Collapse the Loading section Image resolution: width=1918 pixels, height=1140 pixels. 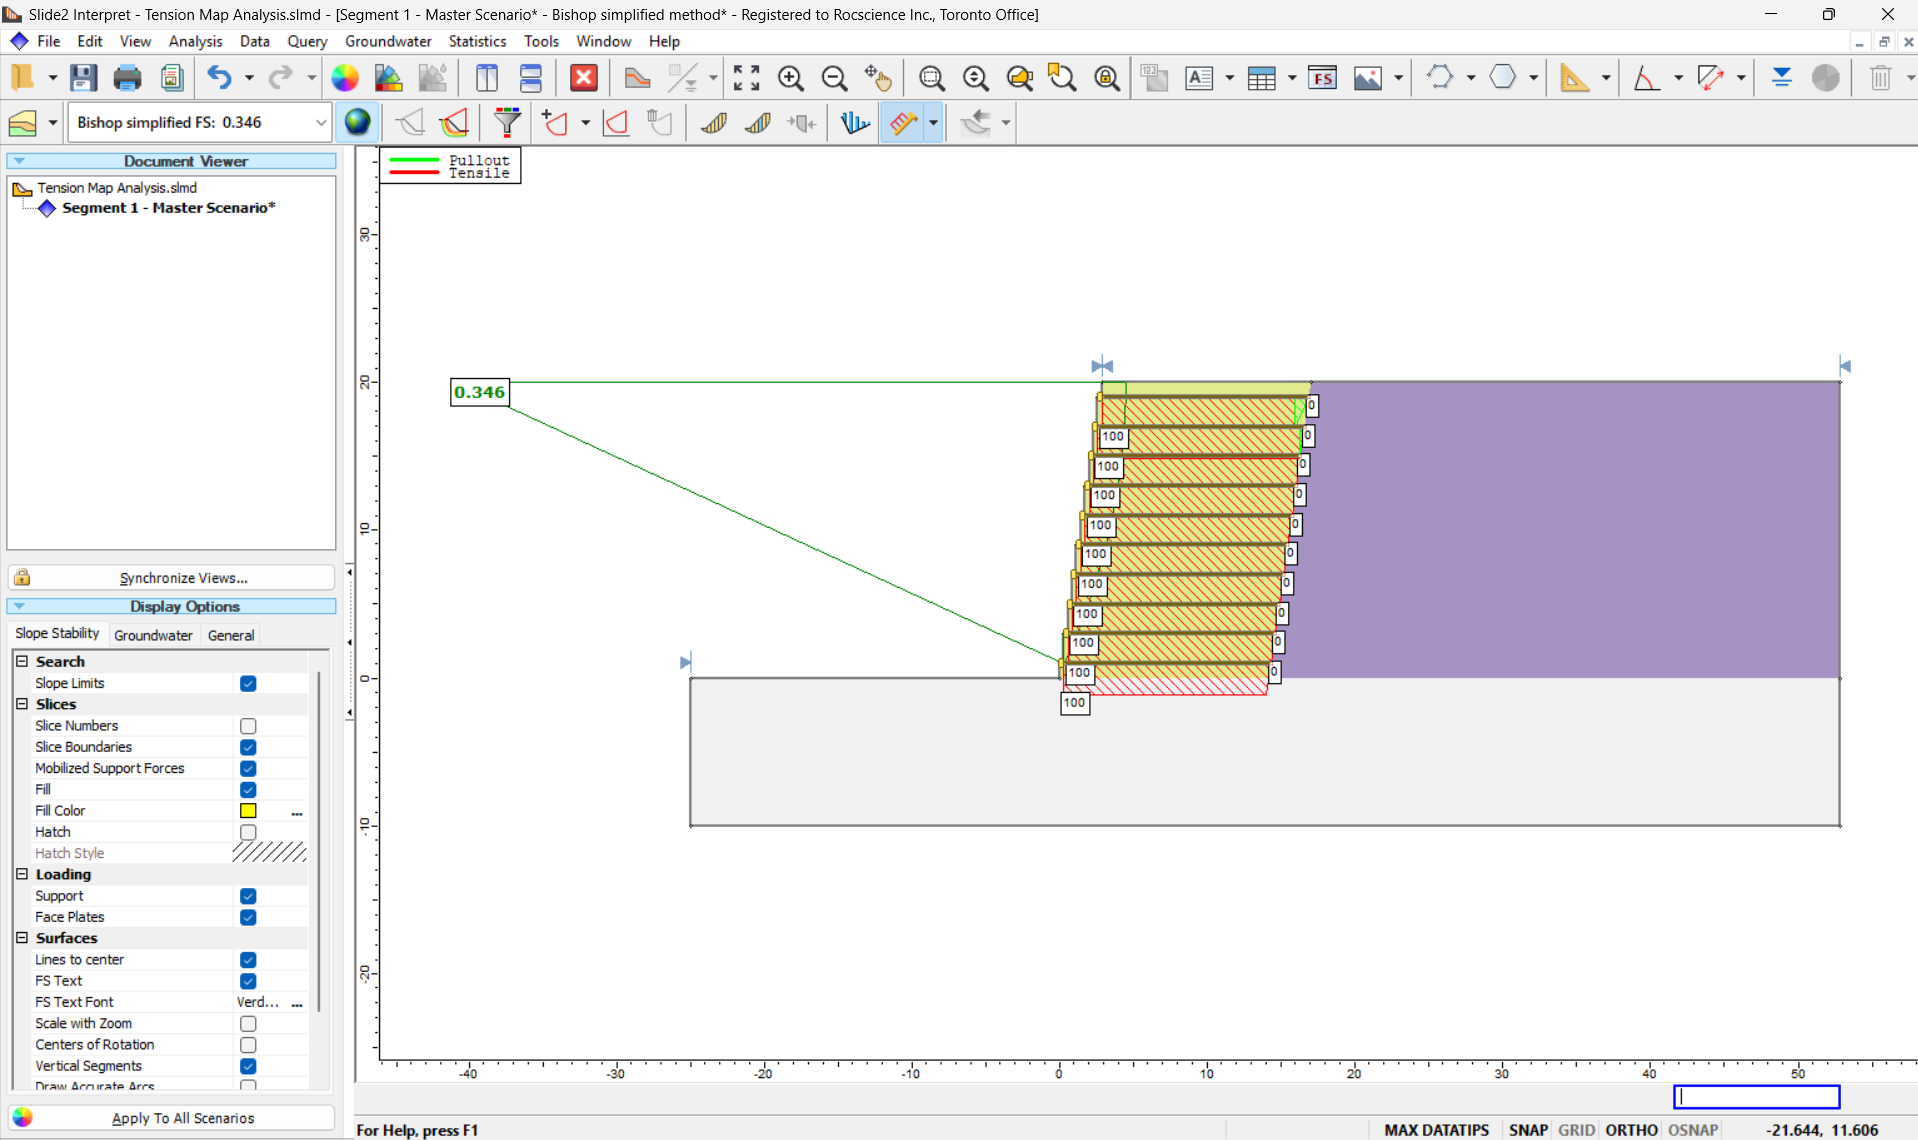(x=22, y=874)
